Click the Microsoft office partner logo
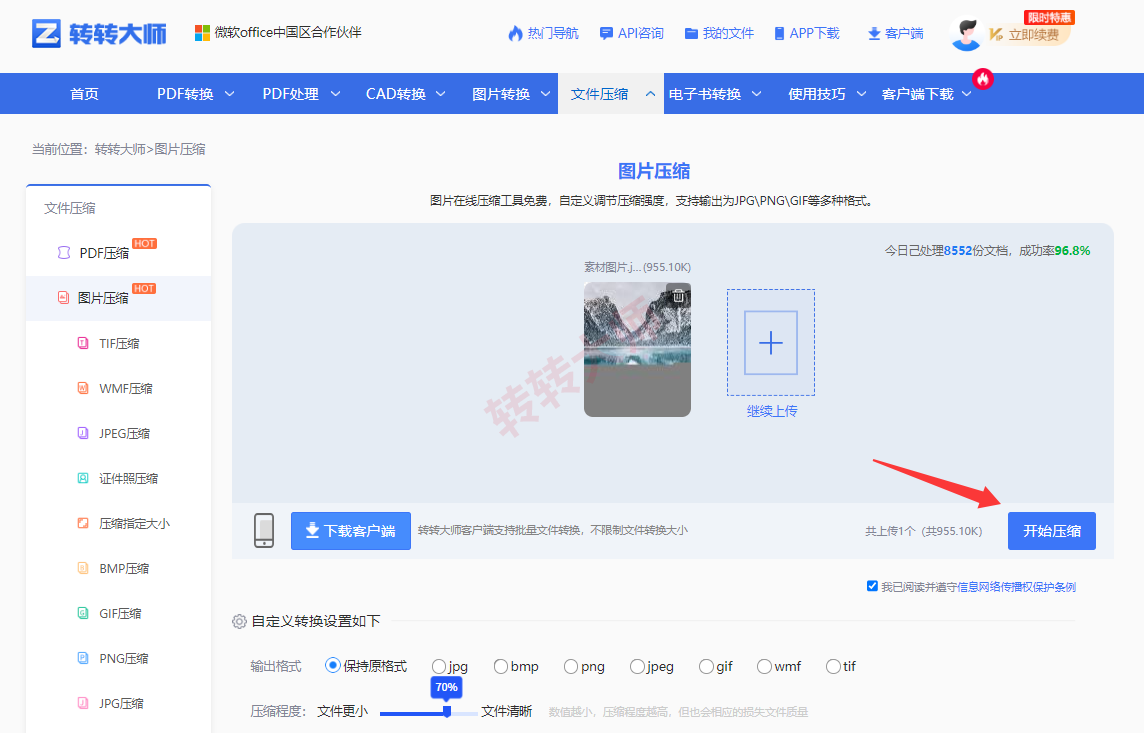 (202, 33)
